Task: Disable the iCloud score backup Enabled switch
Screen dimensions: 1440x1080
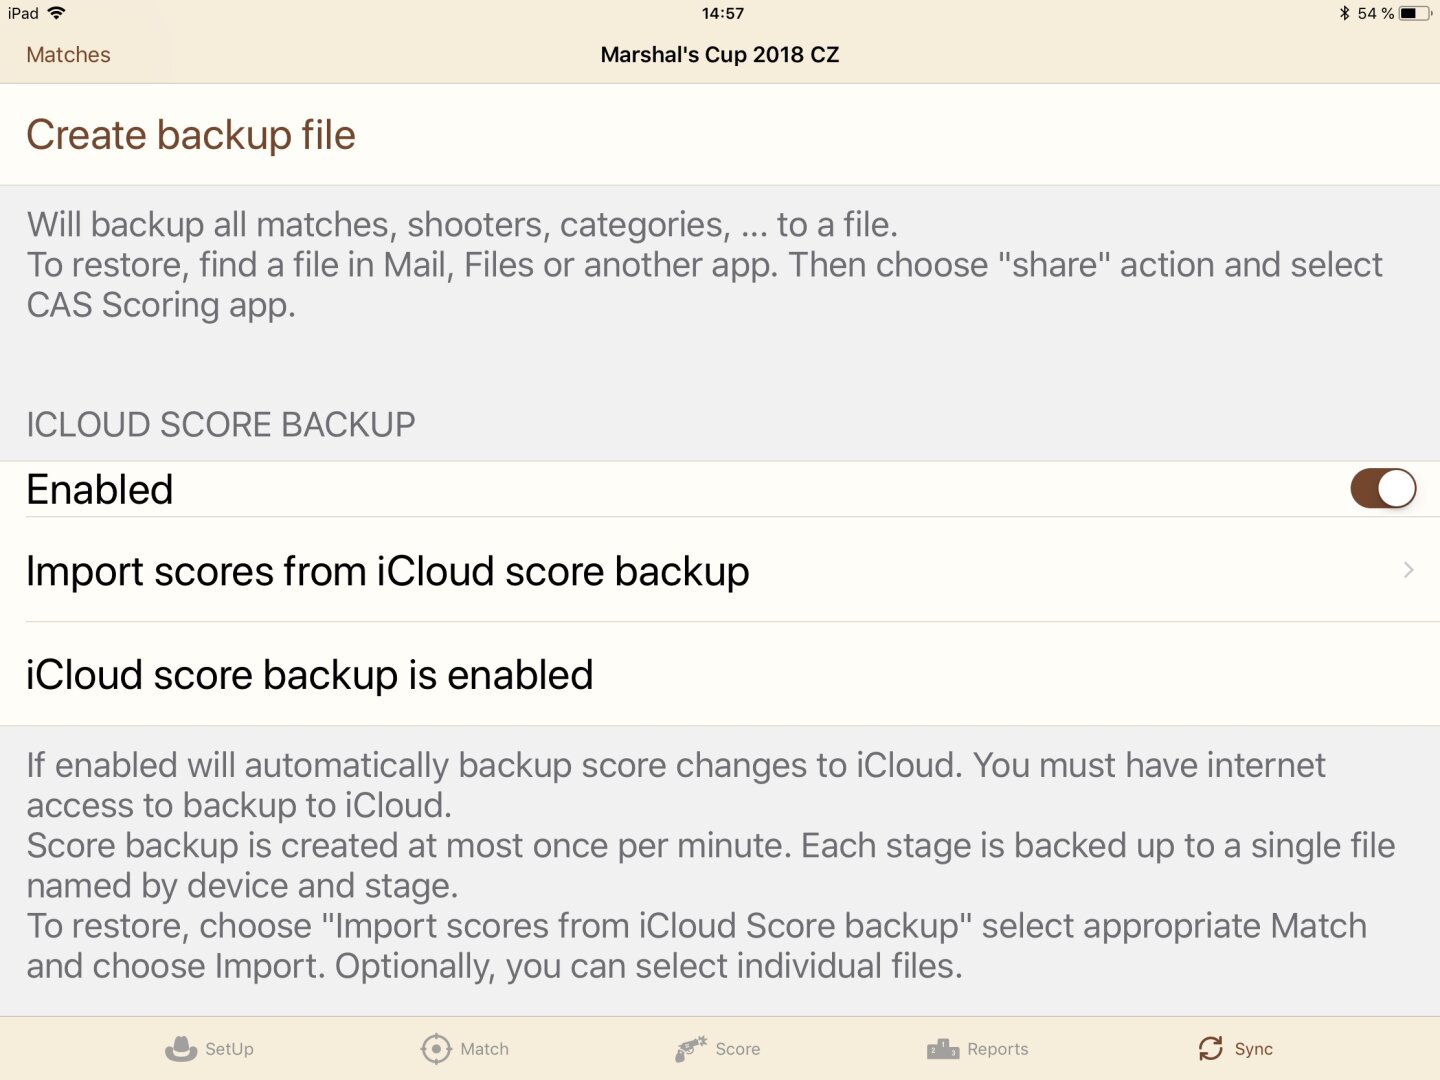Action: pyautogui.click(x=1383, y=489)
